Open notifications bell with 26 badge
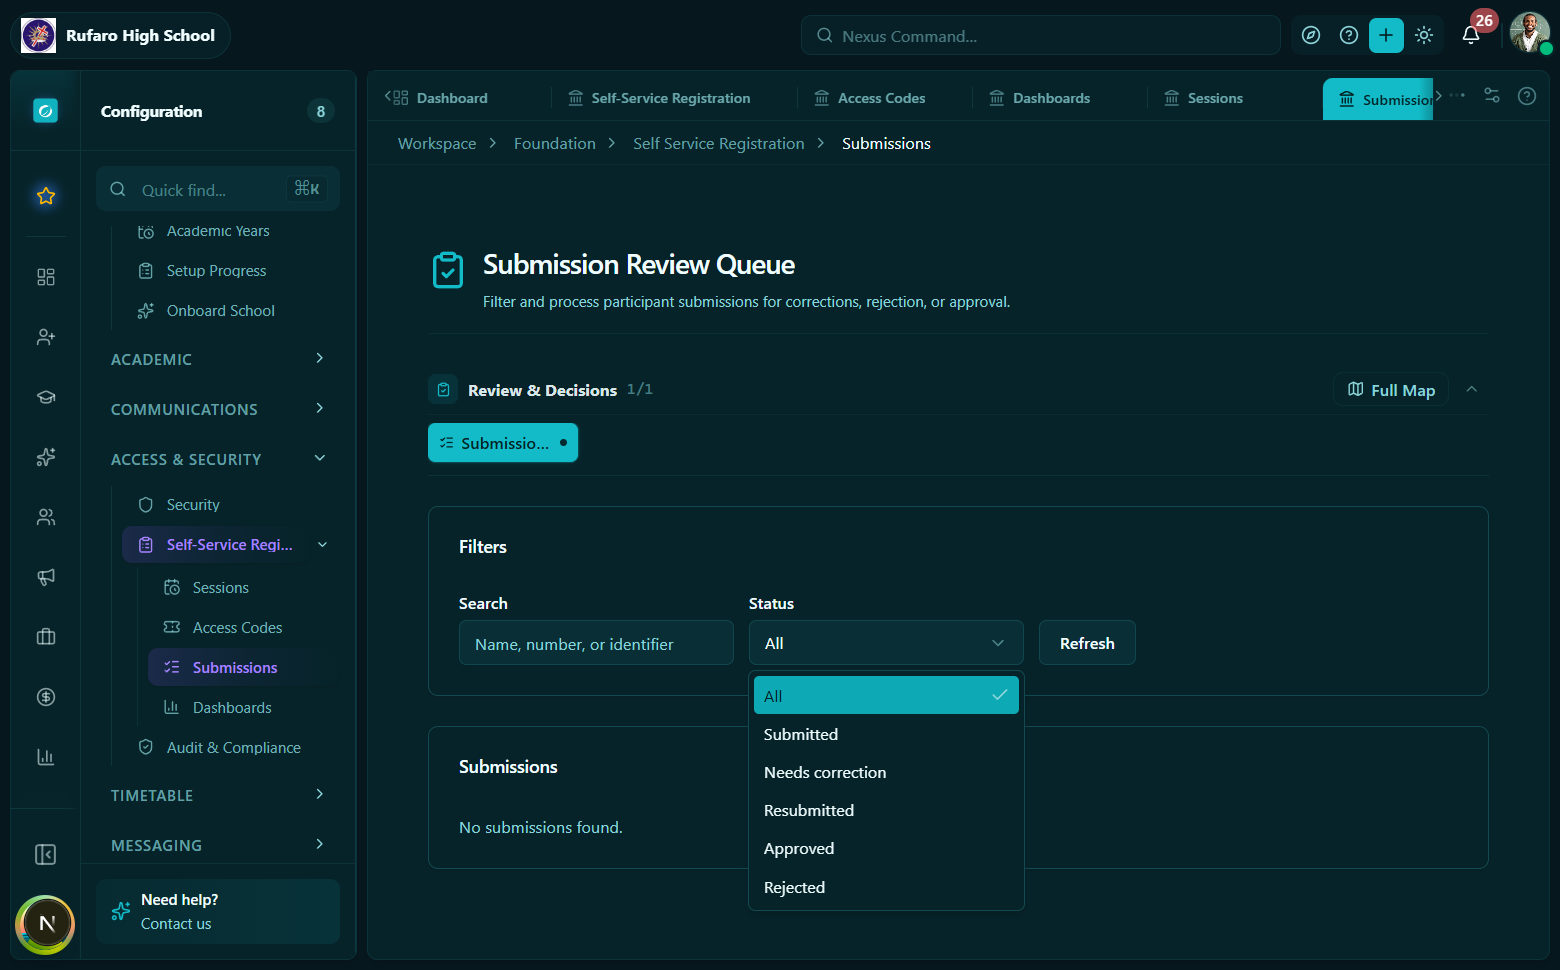 (1471, 36)
